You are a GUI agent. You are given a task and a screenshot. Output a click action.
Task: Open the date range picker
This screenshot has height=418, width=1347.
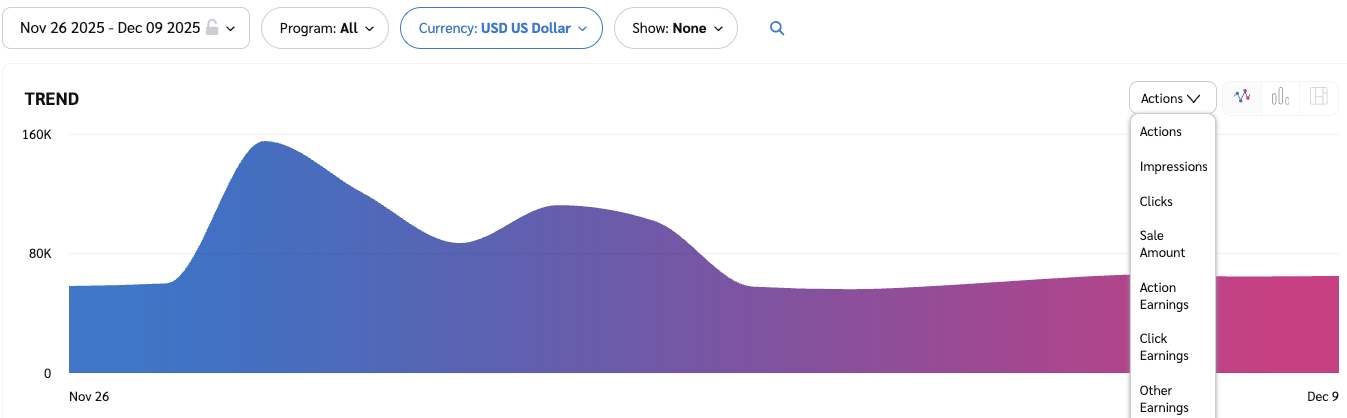[x=126, y=28]
